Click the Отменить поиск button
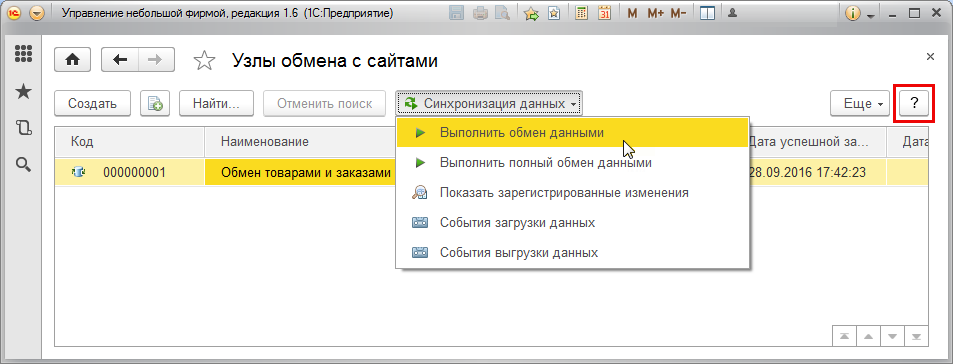Screen dimensions: 953x364 coord(325,103)
